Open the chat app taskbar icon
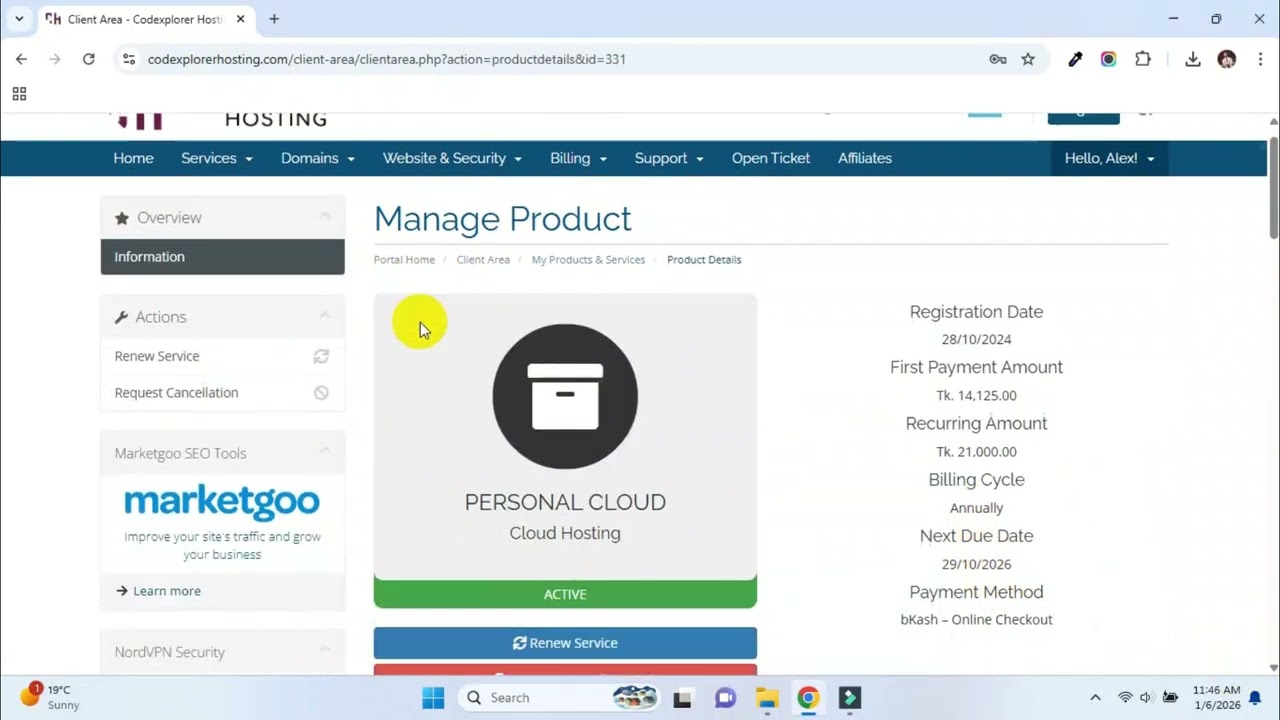The width and height of the screenshot is (1280, 720). (x=725, y=698)
